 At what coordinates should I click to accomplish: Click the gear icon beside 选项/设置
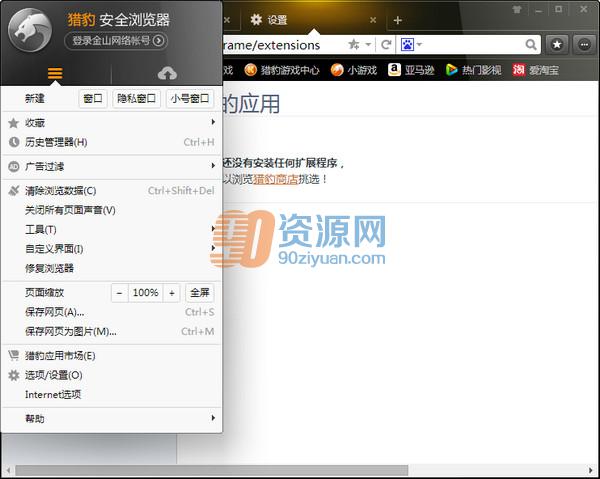click(x=14, y=375)
